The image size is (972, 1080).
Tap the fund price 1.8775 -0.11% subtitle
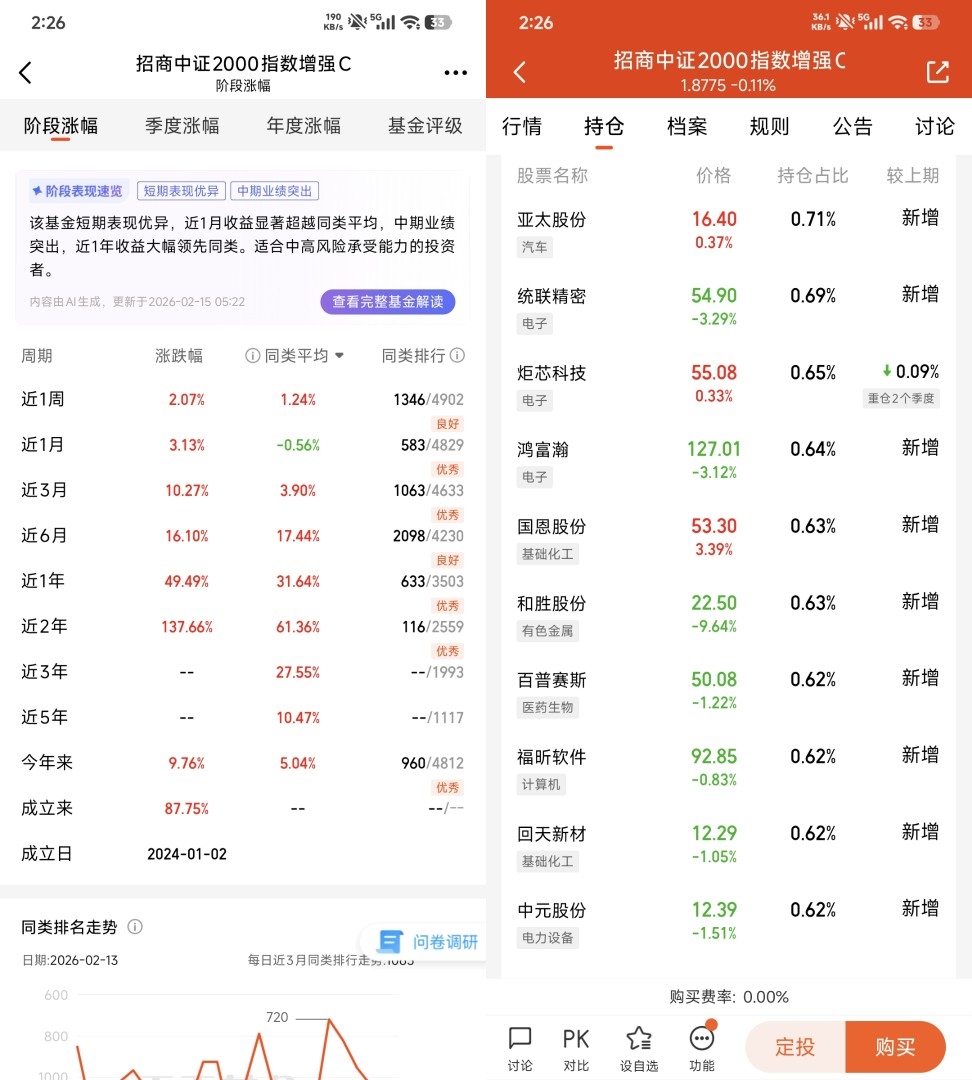click(x=728, y=85)
